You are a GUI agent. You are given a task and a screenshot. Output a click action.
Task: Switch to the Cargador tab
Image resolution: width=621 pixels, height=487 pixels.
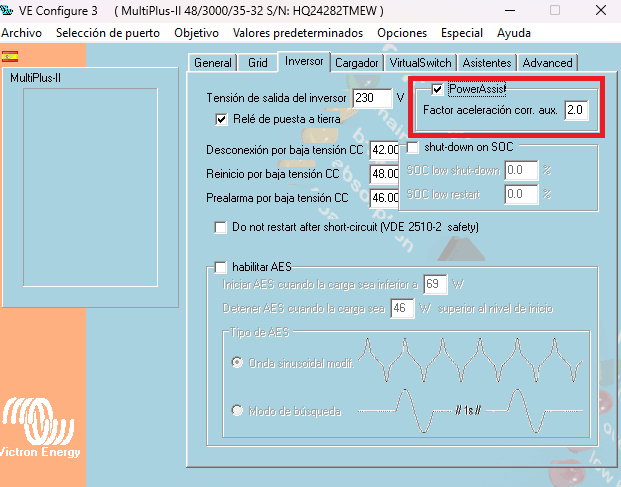[x=356, y=63]
